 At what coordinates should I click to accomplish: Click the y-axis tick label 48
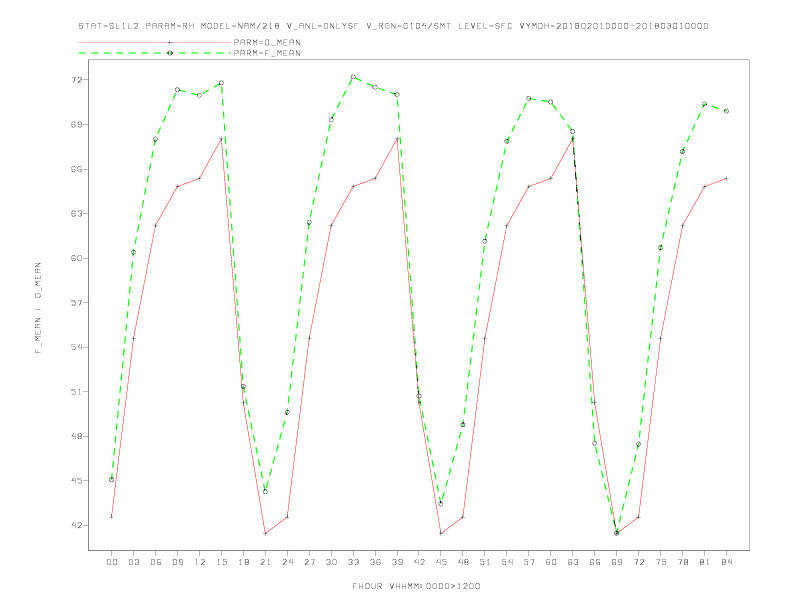(76, 436)
